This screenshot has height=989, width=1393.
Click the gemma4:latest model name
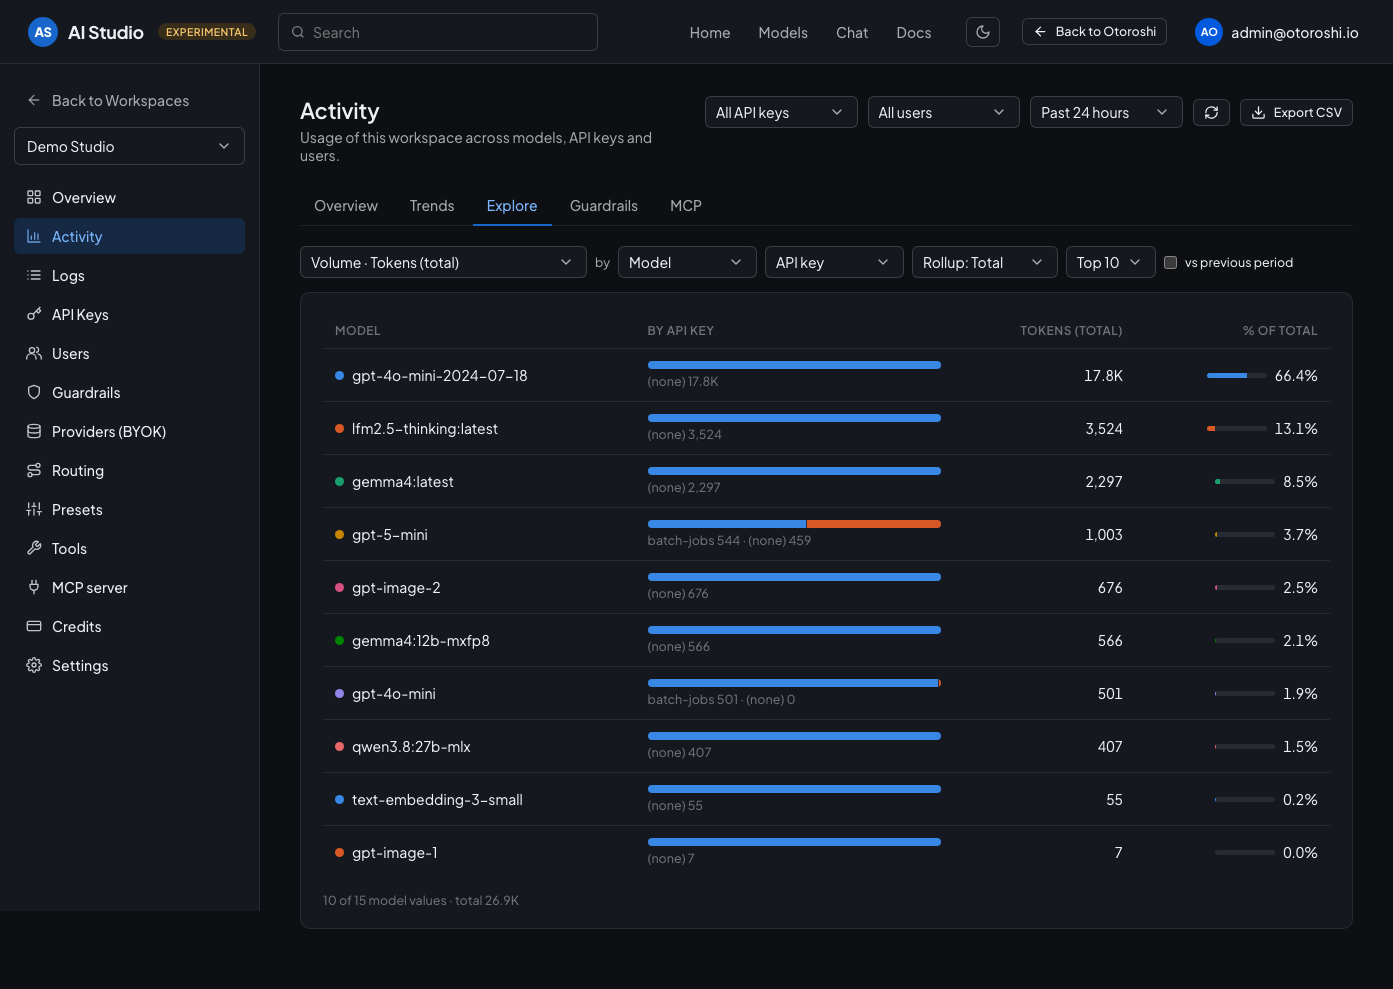point(402,481)
